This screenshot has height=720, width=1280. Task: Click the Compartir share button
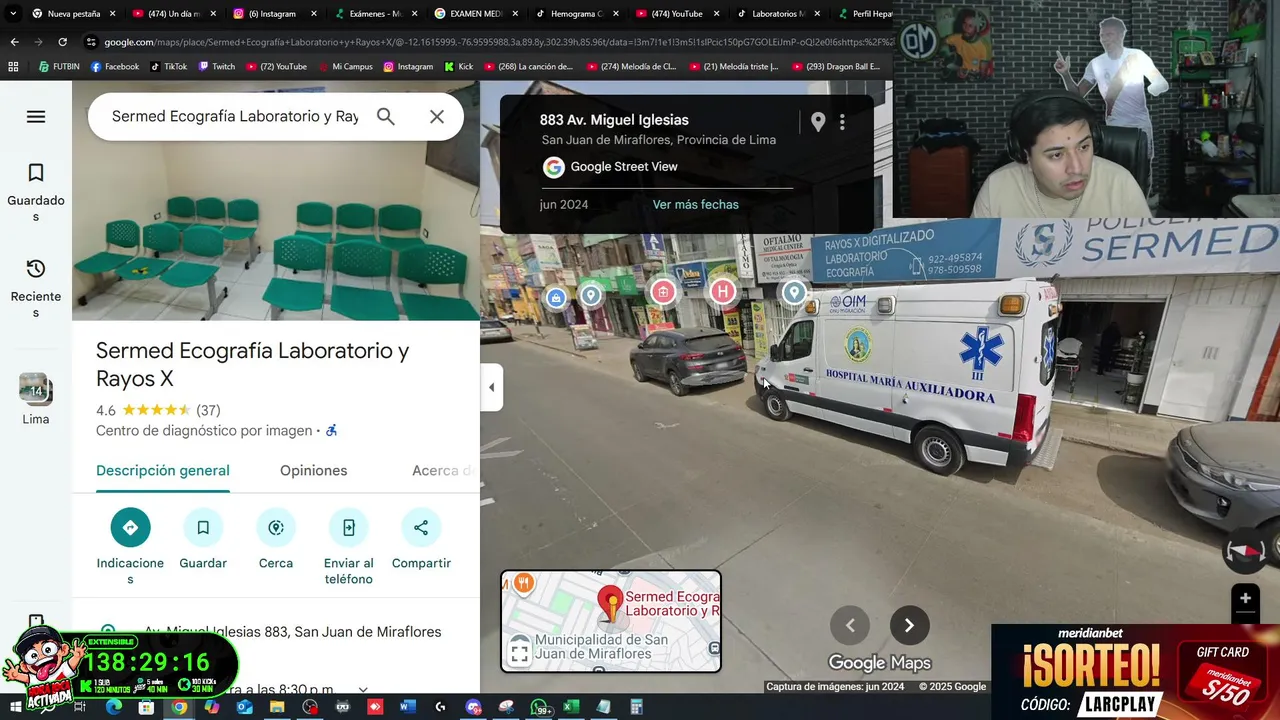point(421,540)
